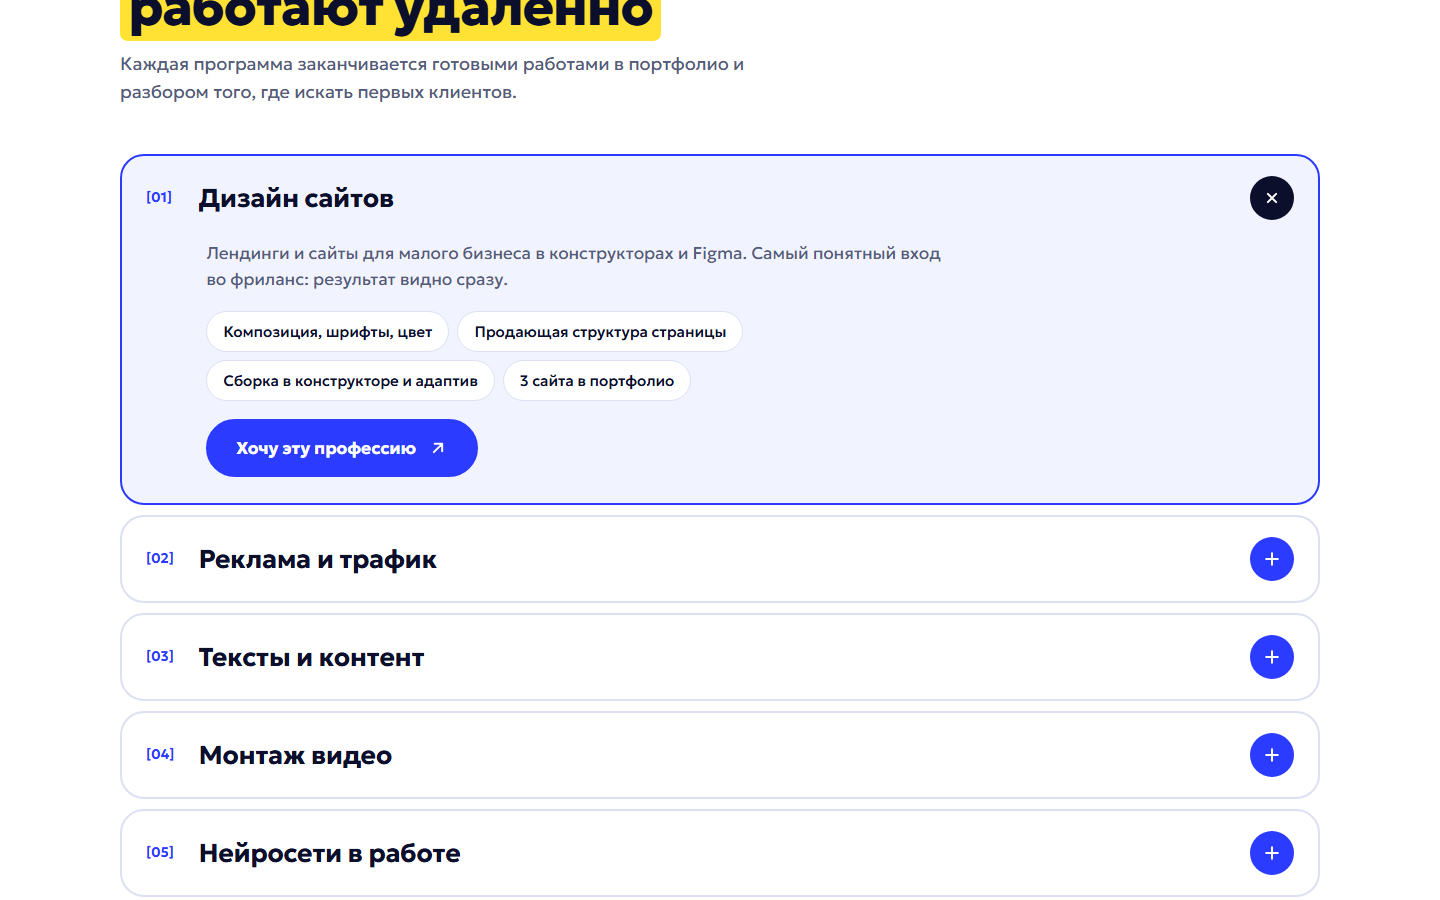Expand Тексты и контент with plus icon
Screen dimensions: 1440x900
coord(1272,657)
